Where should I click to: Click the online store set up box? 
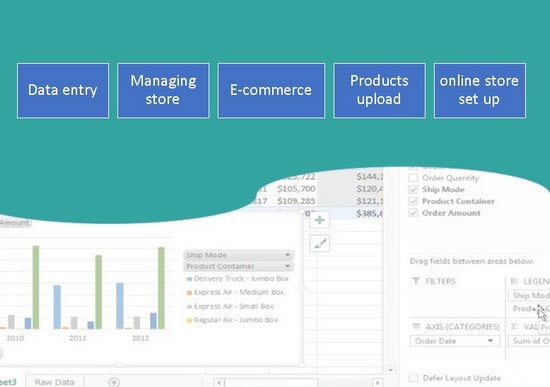[479, 91]
